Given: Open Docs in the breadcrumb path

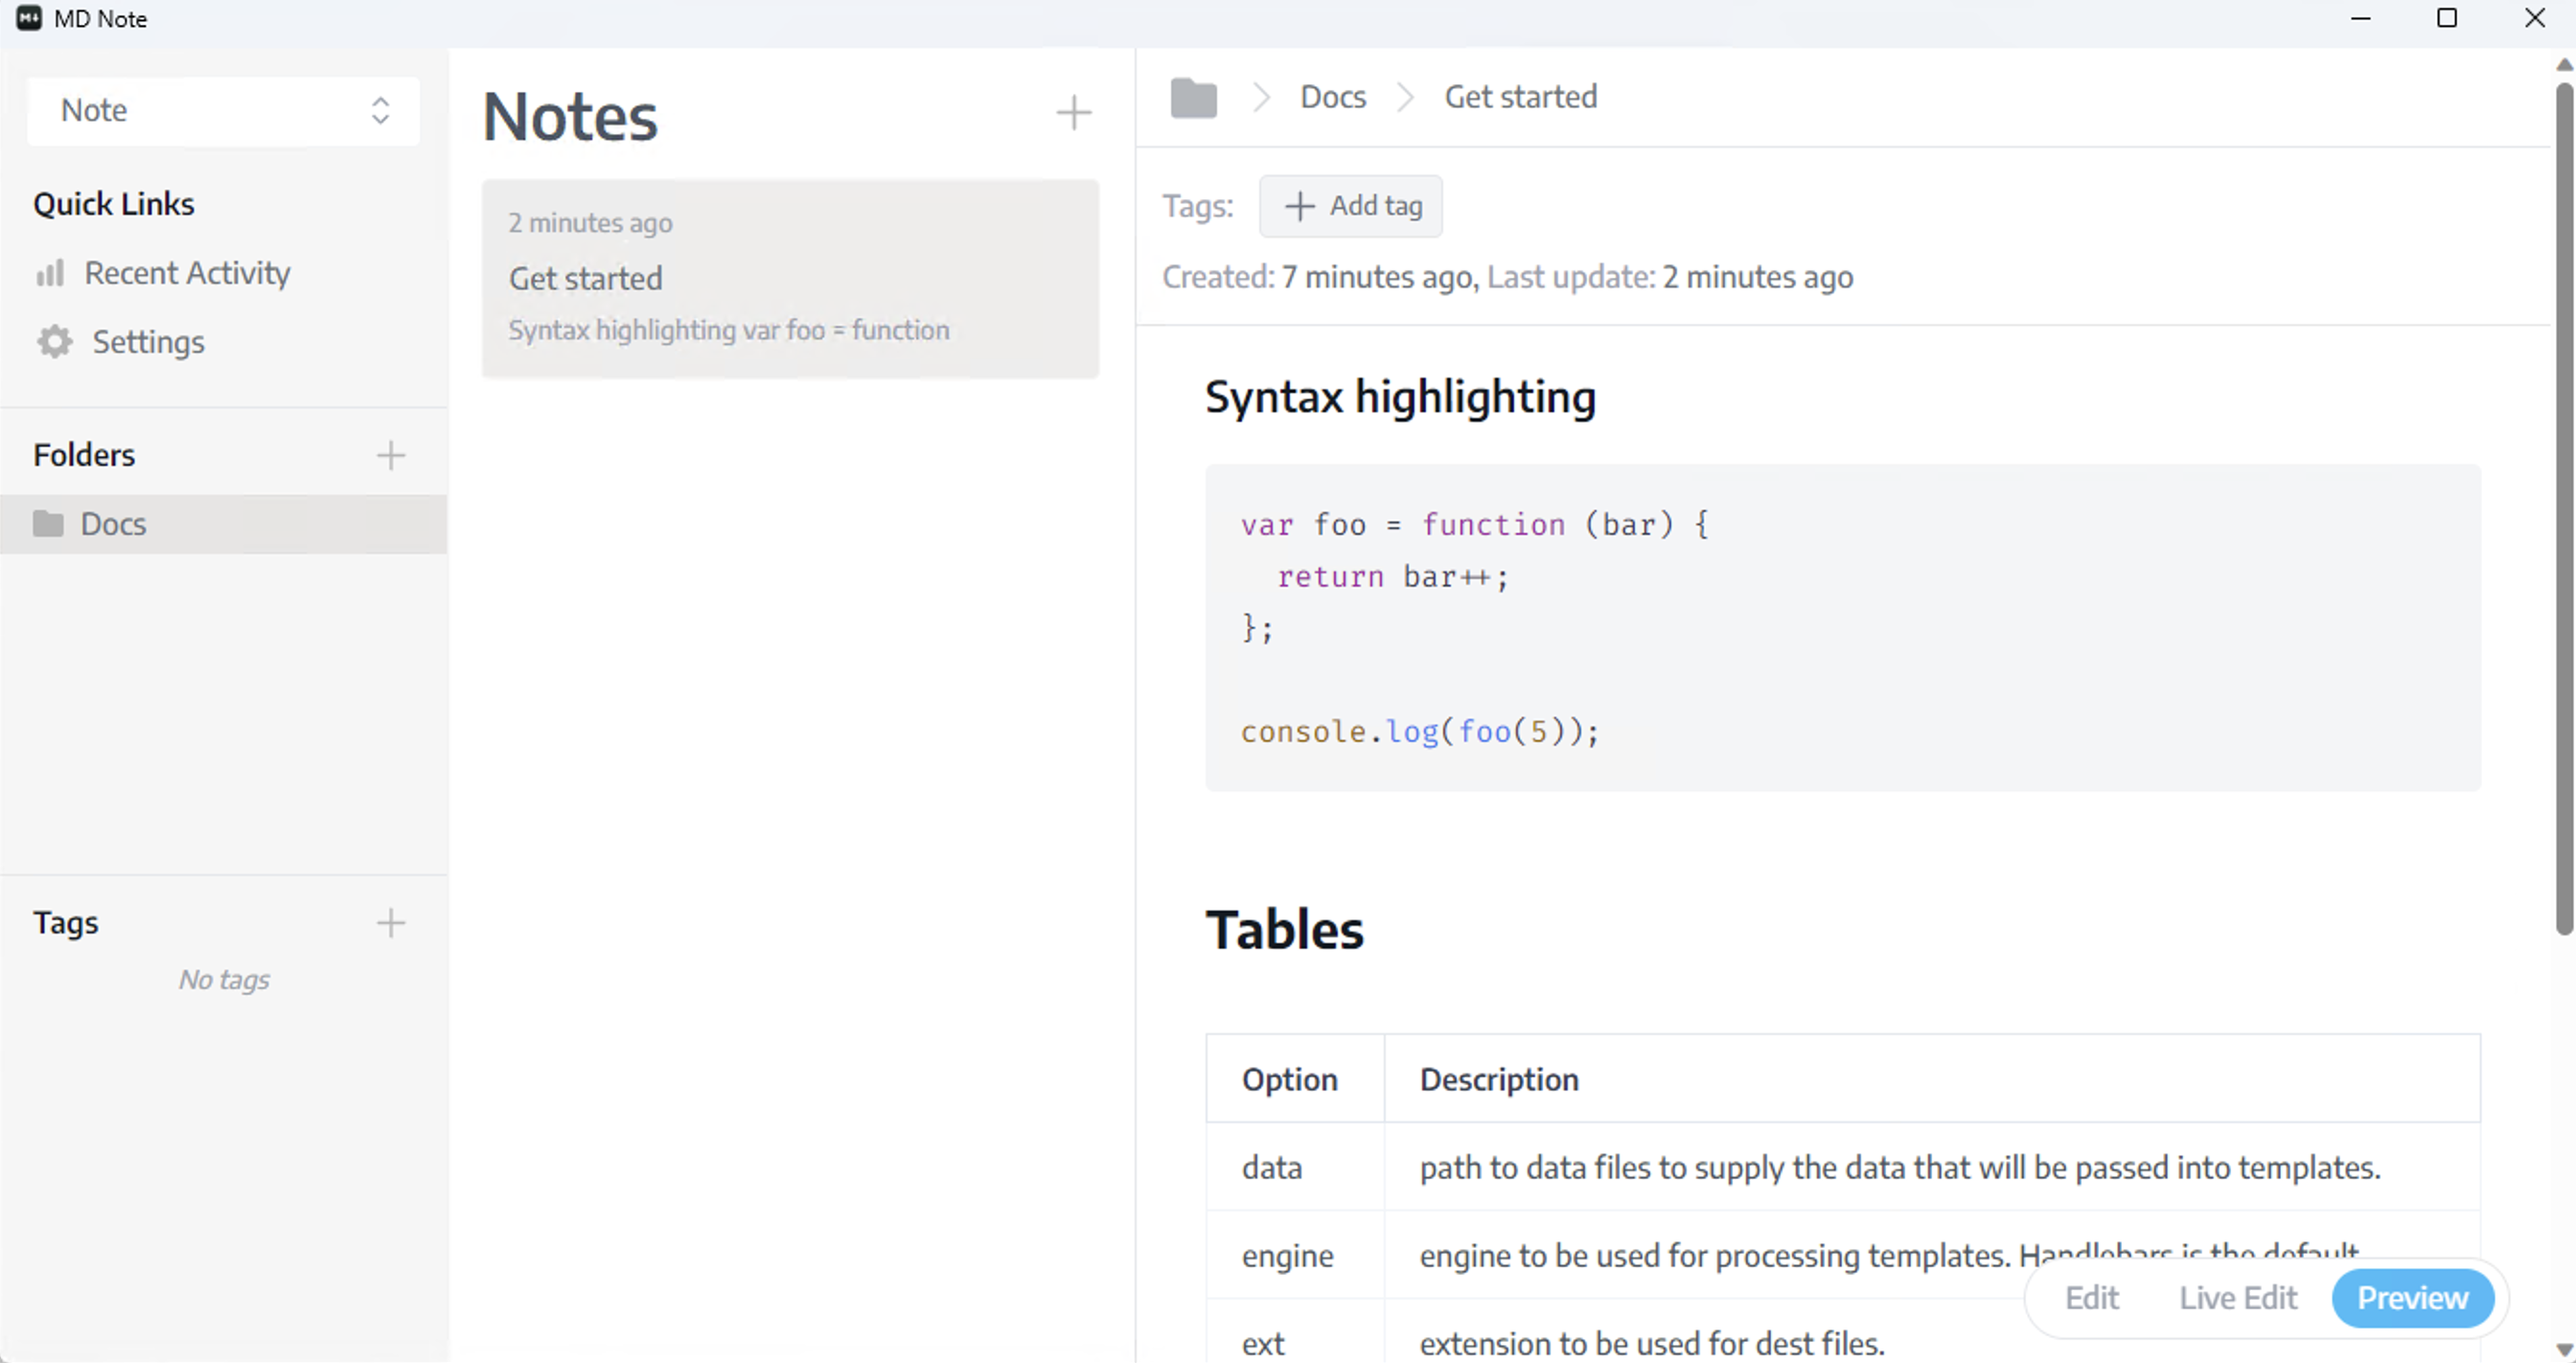Looking at the screenshot, I should point(1332,98).
